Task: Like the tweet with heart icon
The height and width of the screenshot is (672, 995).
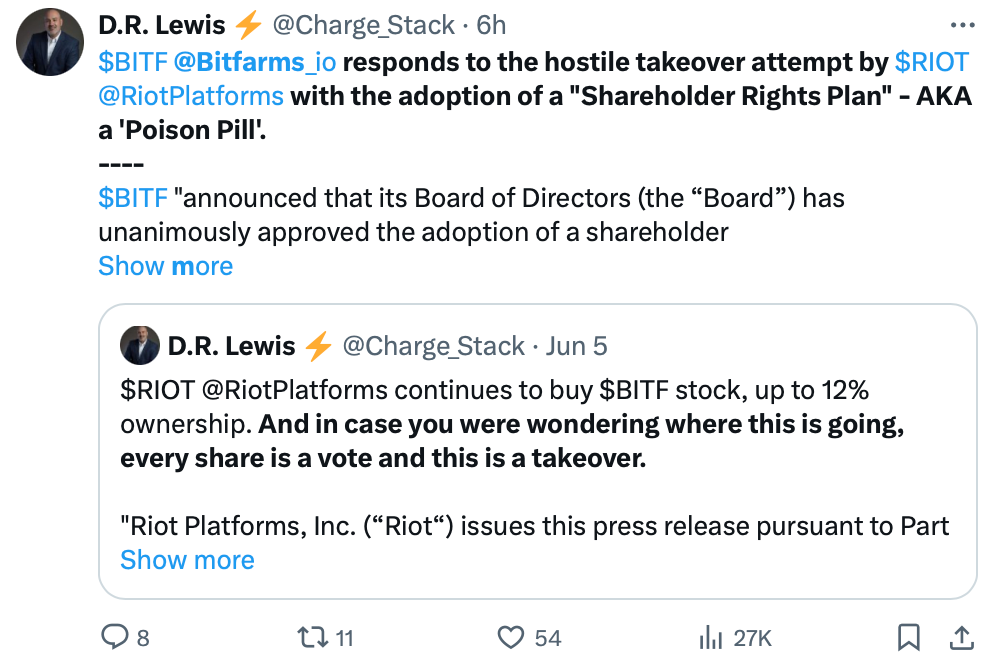Action: coord(511,637)
